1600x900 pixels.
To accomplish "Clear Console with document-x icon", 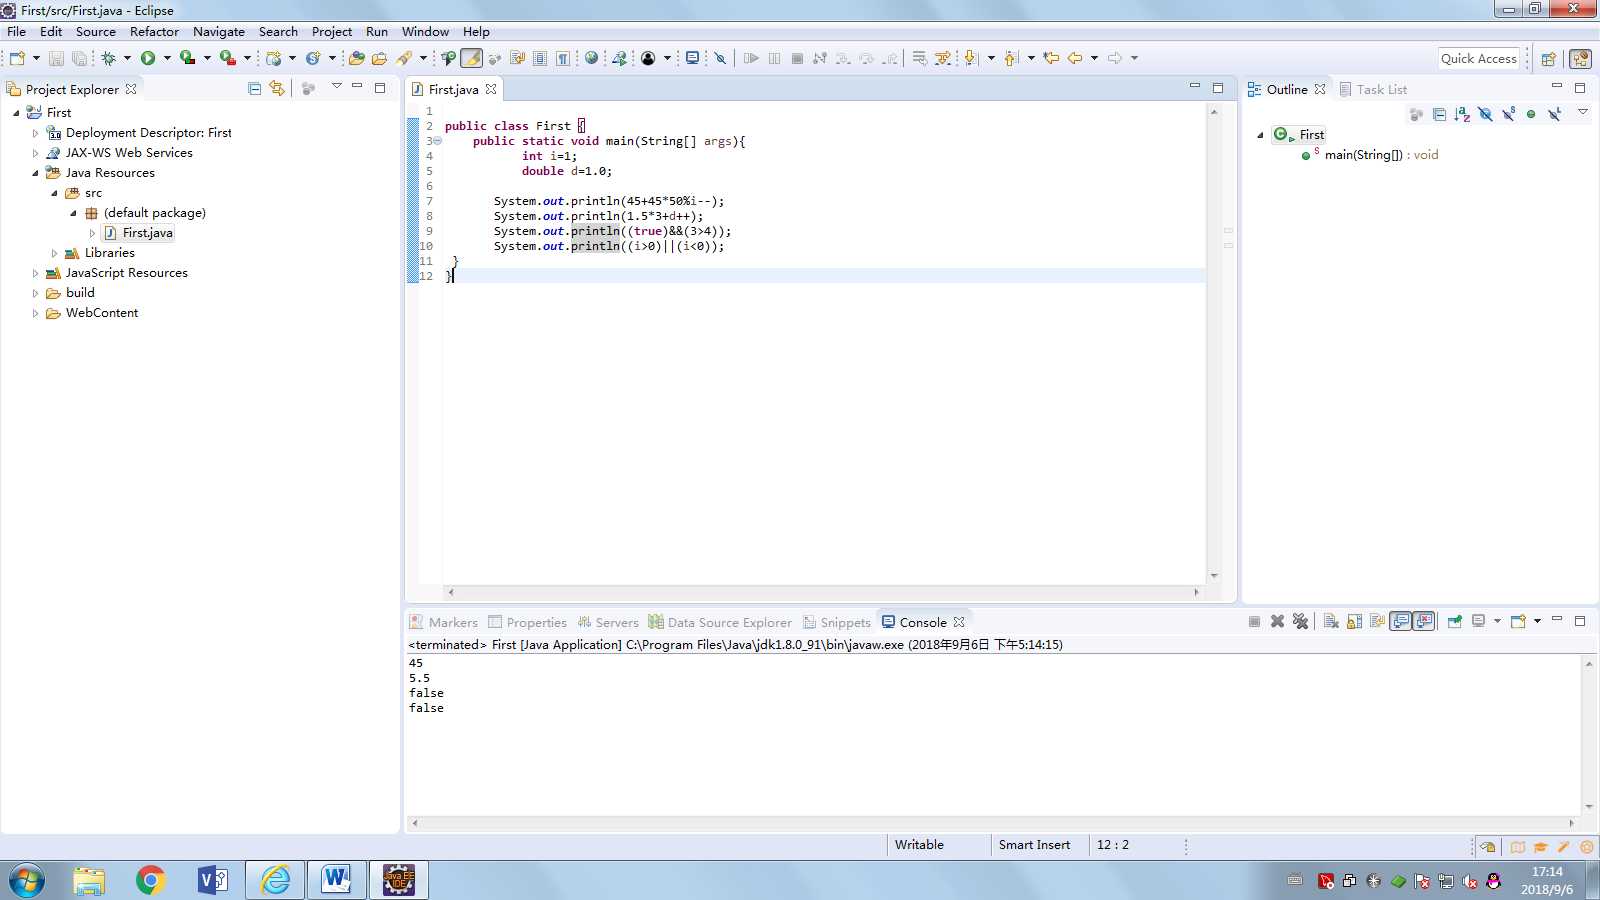I will point(1331,621).
